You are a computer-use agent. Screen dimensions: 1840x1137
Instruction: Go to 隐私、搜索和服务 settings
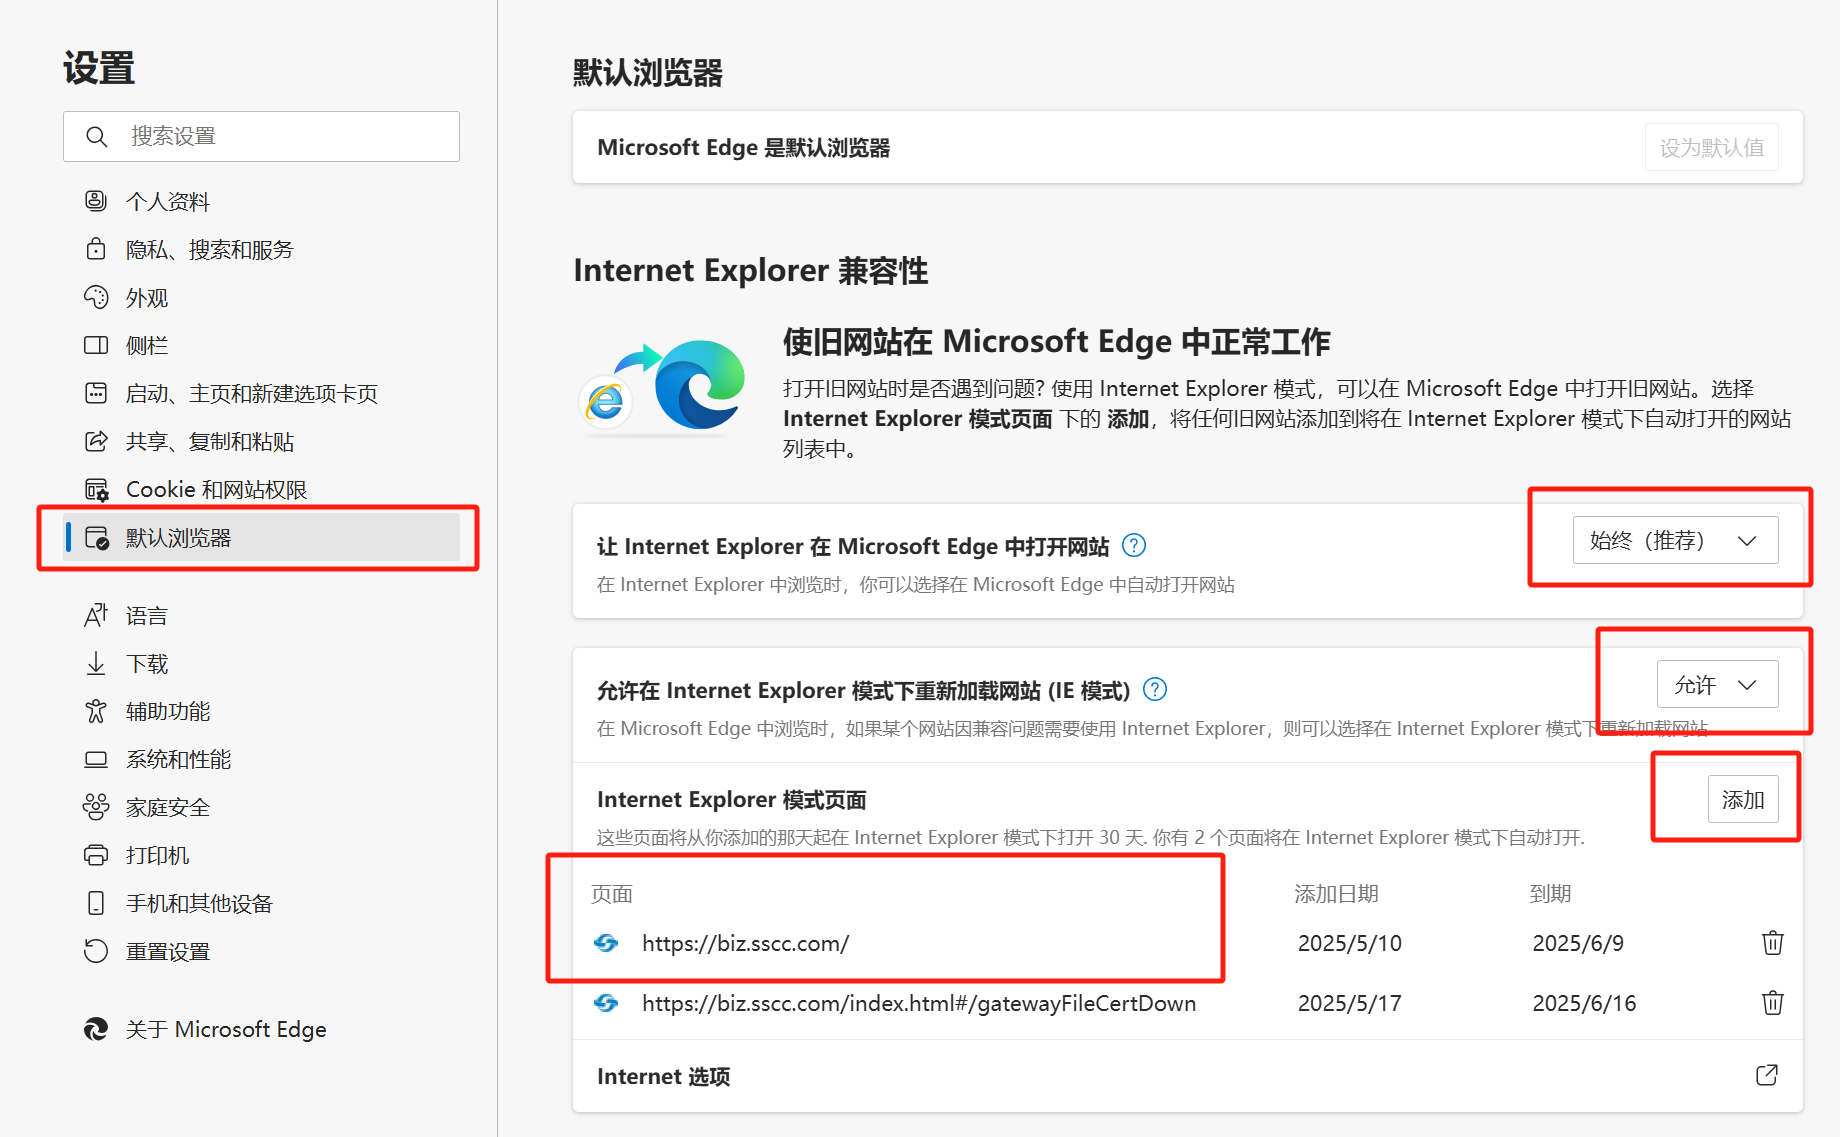pyautogui.click(x=262, y=249)
